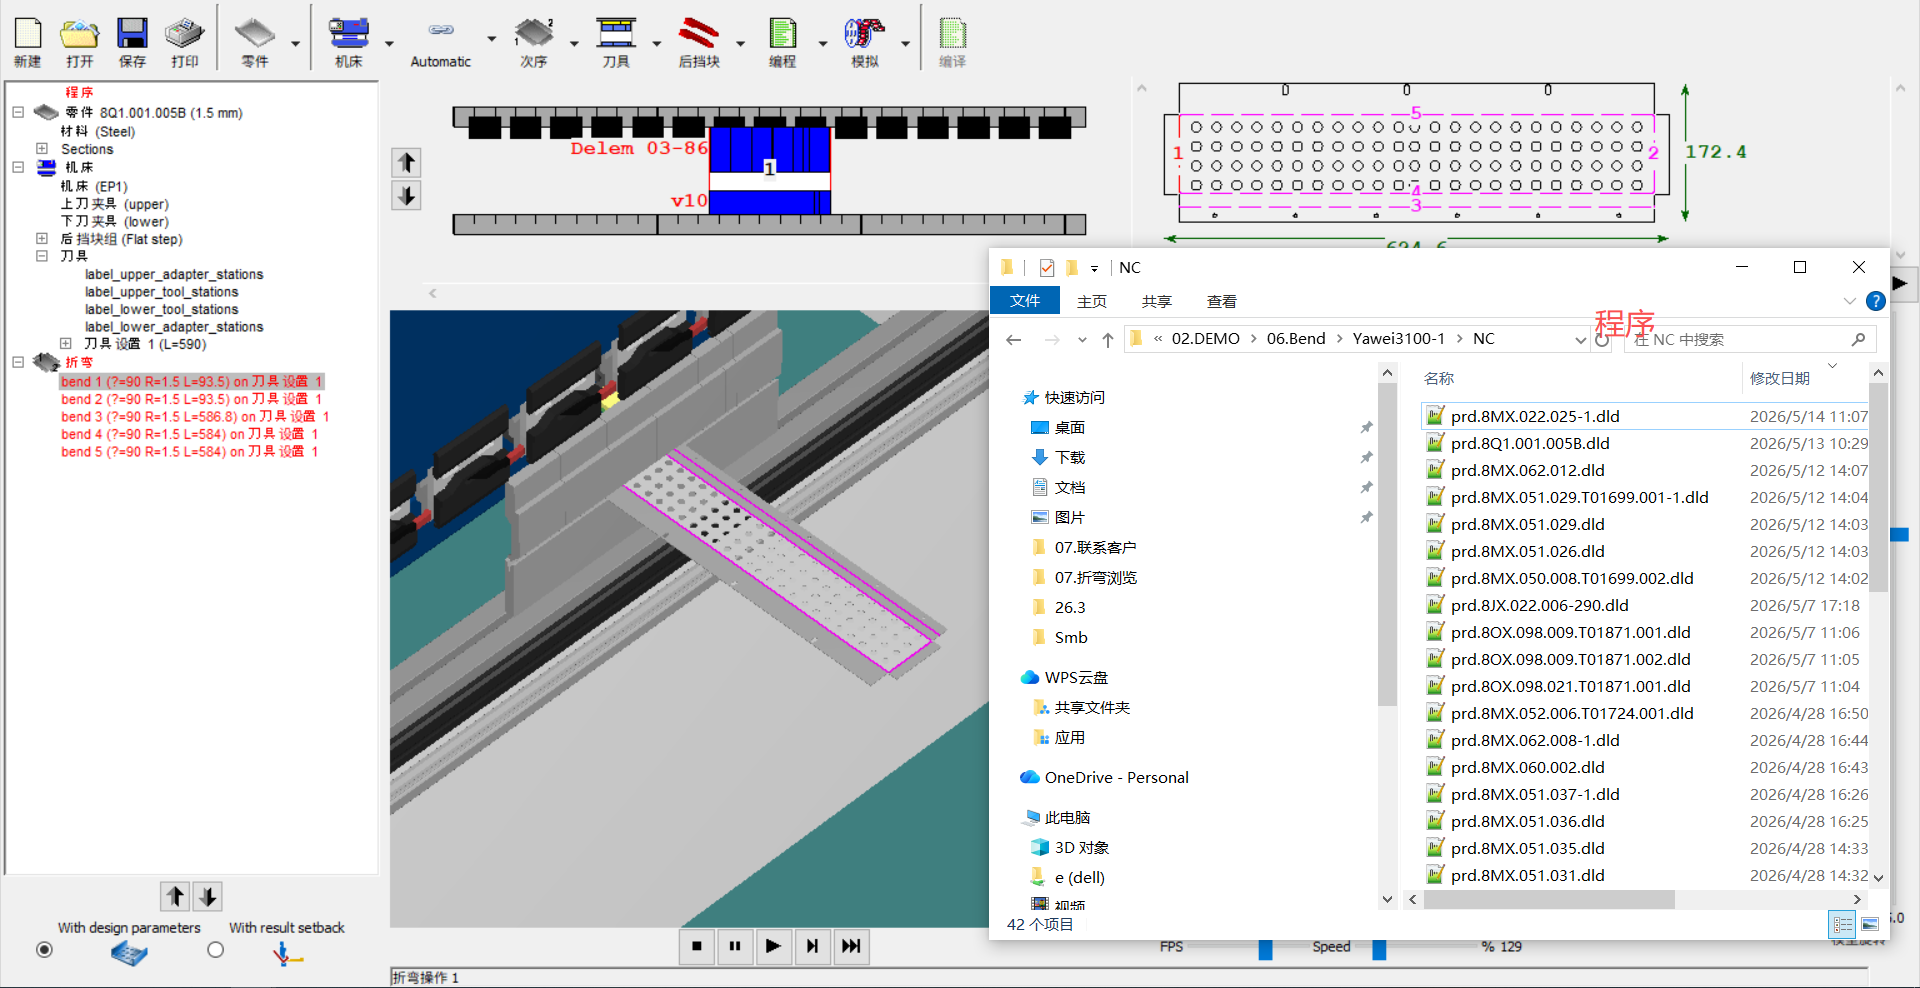Screen dimensions: 1920x988
Task: Move bend up with the tree's up arrow
Action: click(x=175, y=896)
